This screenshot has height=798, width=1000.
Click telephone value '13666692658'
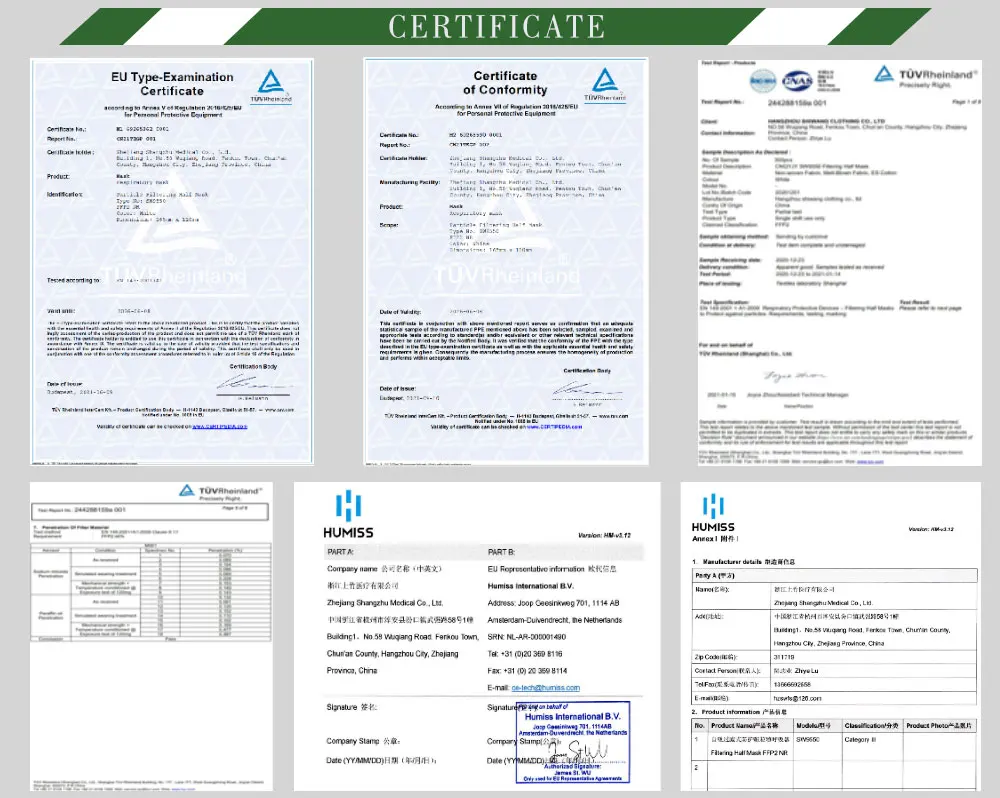point(792,684)
